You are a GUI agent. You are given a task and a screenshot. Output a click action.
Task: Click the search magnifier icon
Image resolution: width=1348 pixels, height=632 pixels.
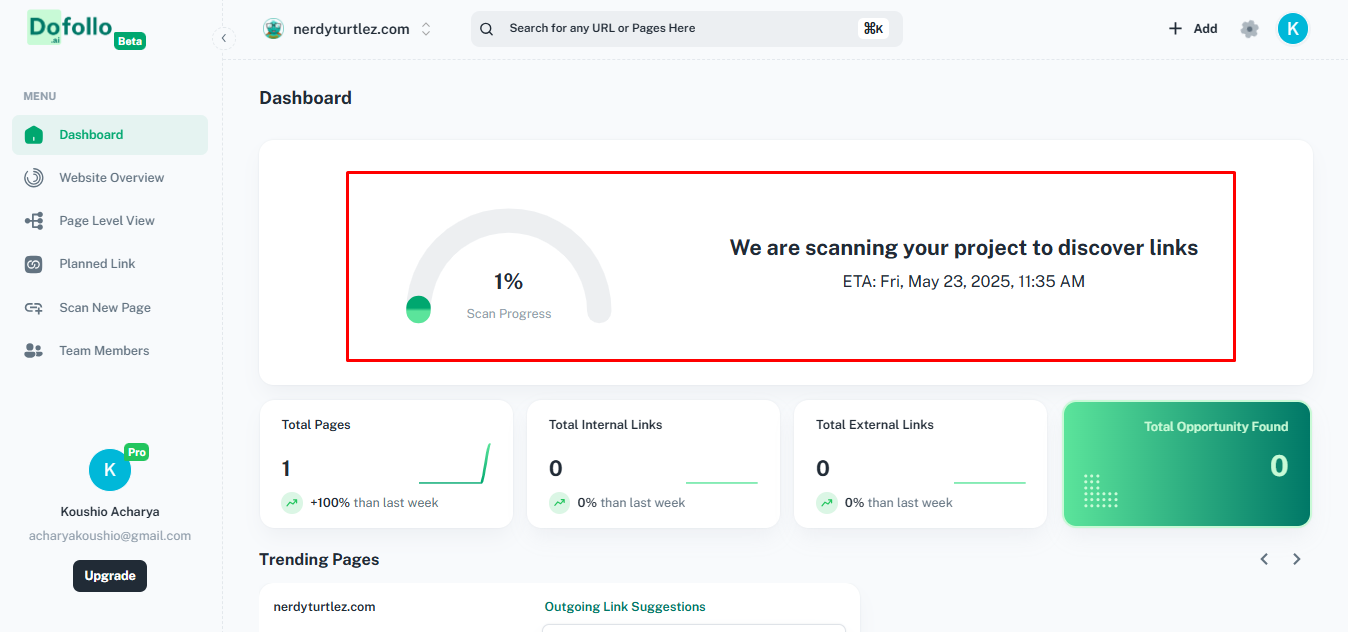coord(487,29)
